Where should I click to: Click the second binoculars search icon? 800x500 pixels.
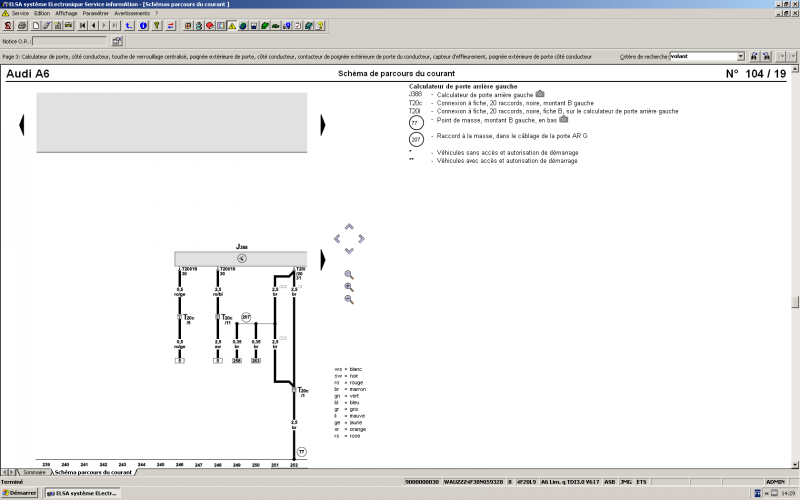click(766, 56)
